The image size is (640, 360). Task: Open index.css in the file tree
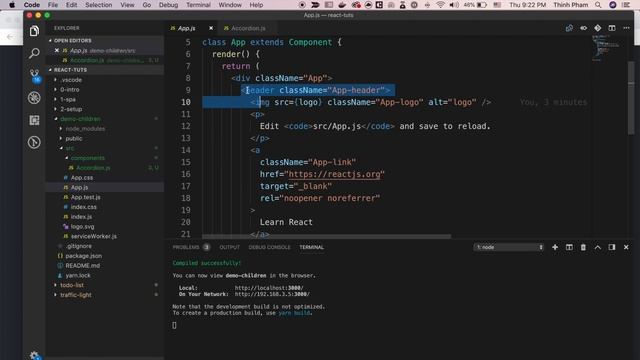(84, 207)
